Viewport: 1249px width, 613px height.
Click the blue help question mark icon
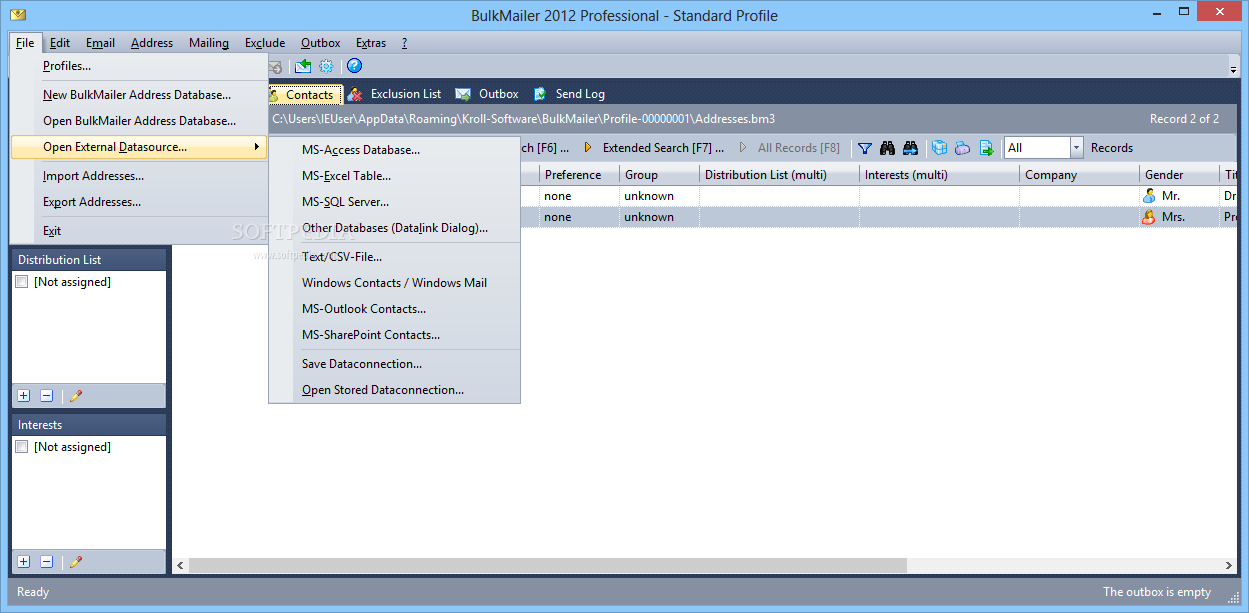pos(354,66)
